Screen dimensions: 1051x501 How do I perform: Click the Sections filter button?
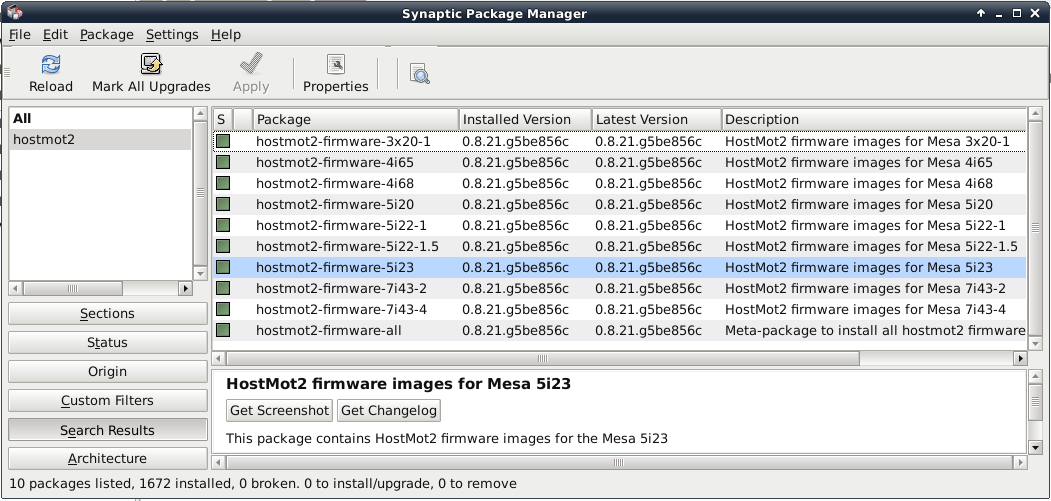(x=107, y=313)
